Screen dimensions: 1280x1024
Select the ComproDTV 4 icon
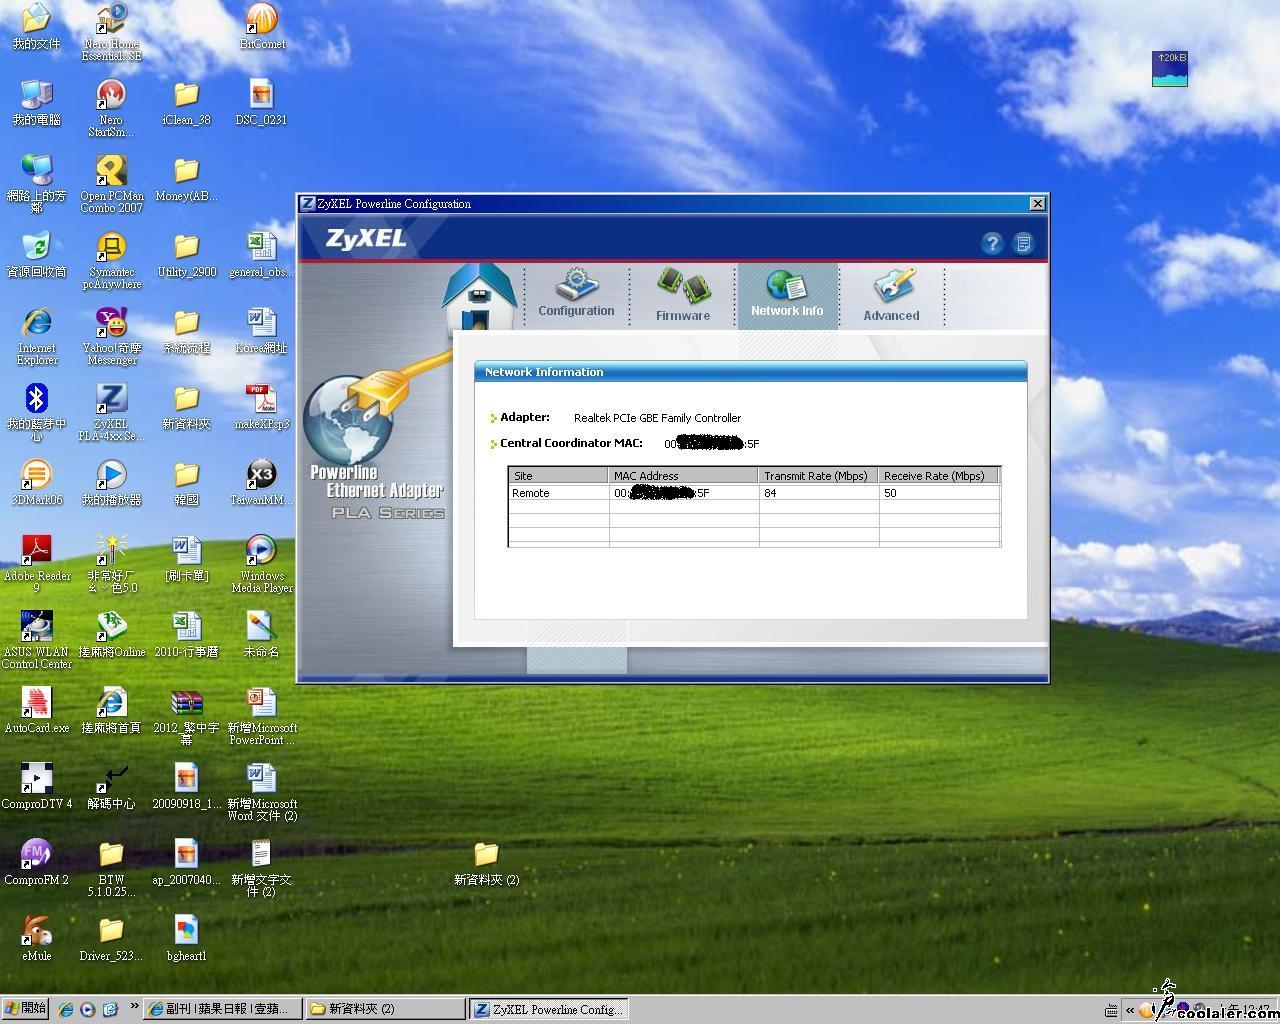coord(37,787)
